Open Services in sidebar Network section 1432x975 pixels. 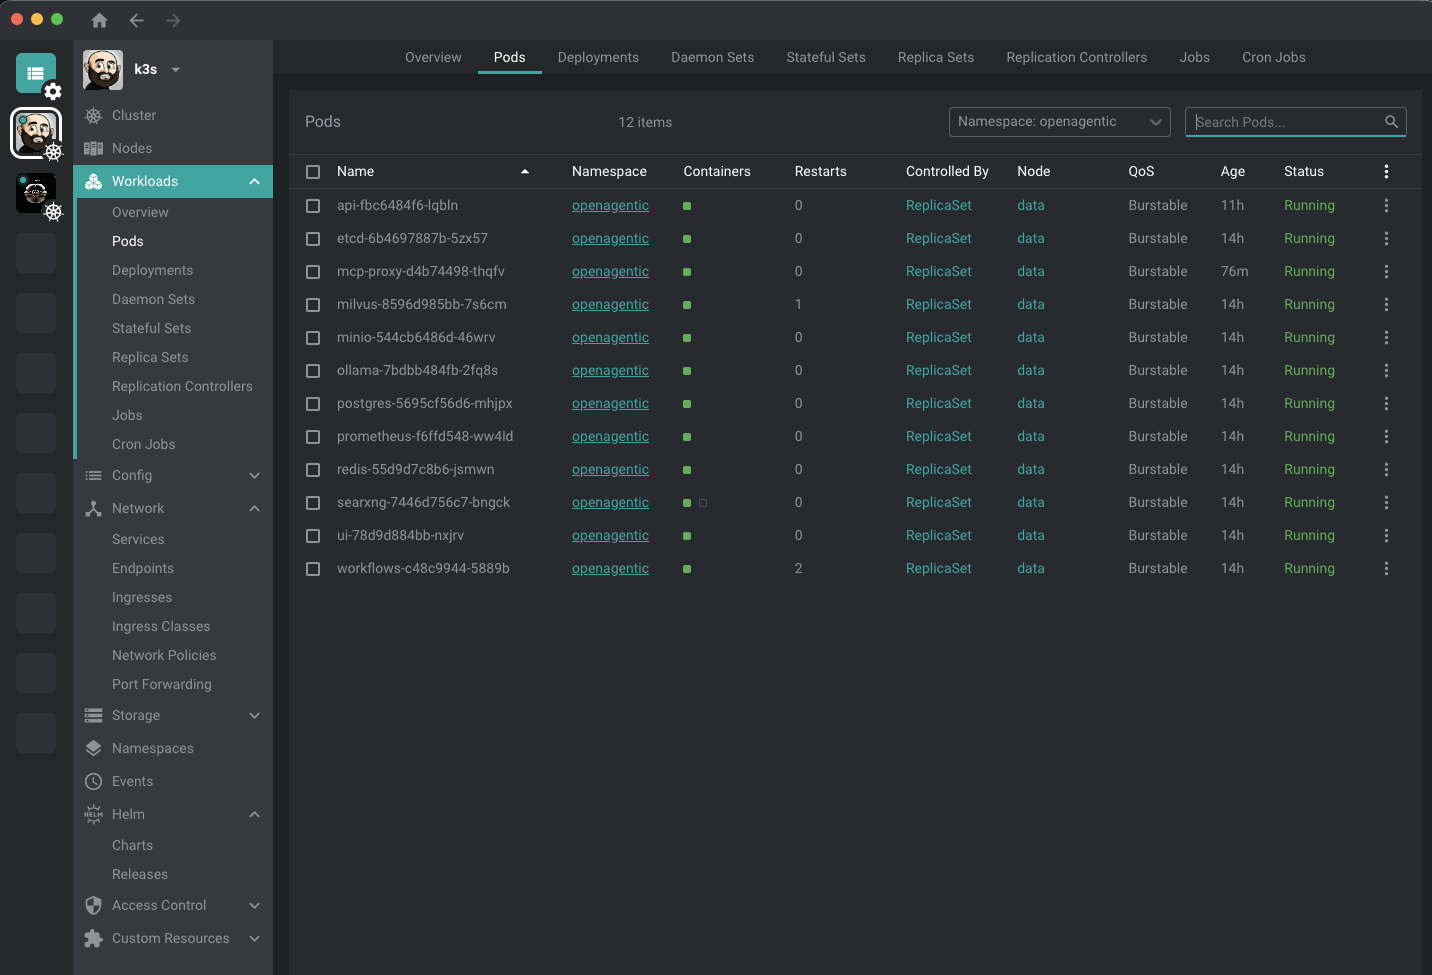(138, 539)
